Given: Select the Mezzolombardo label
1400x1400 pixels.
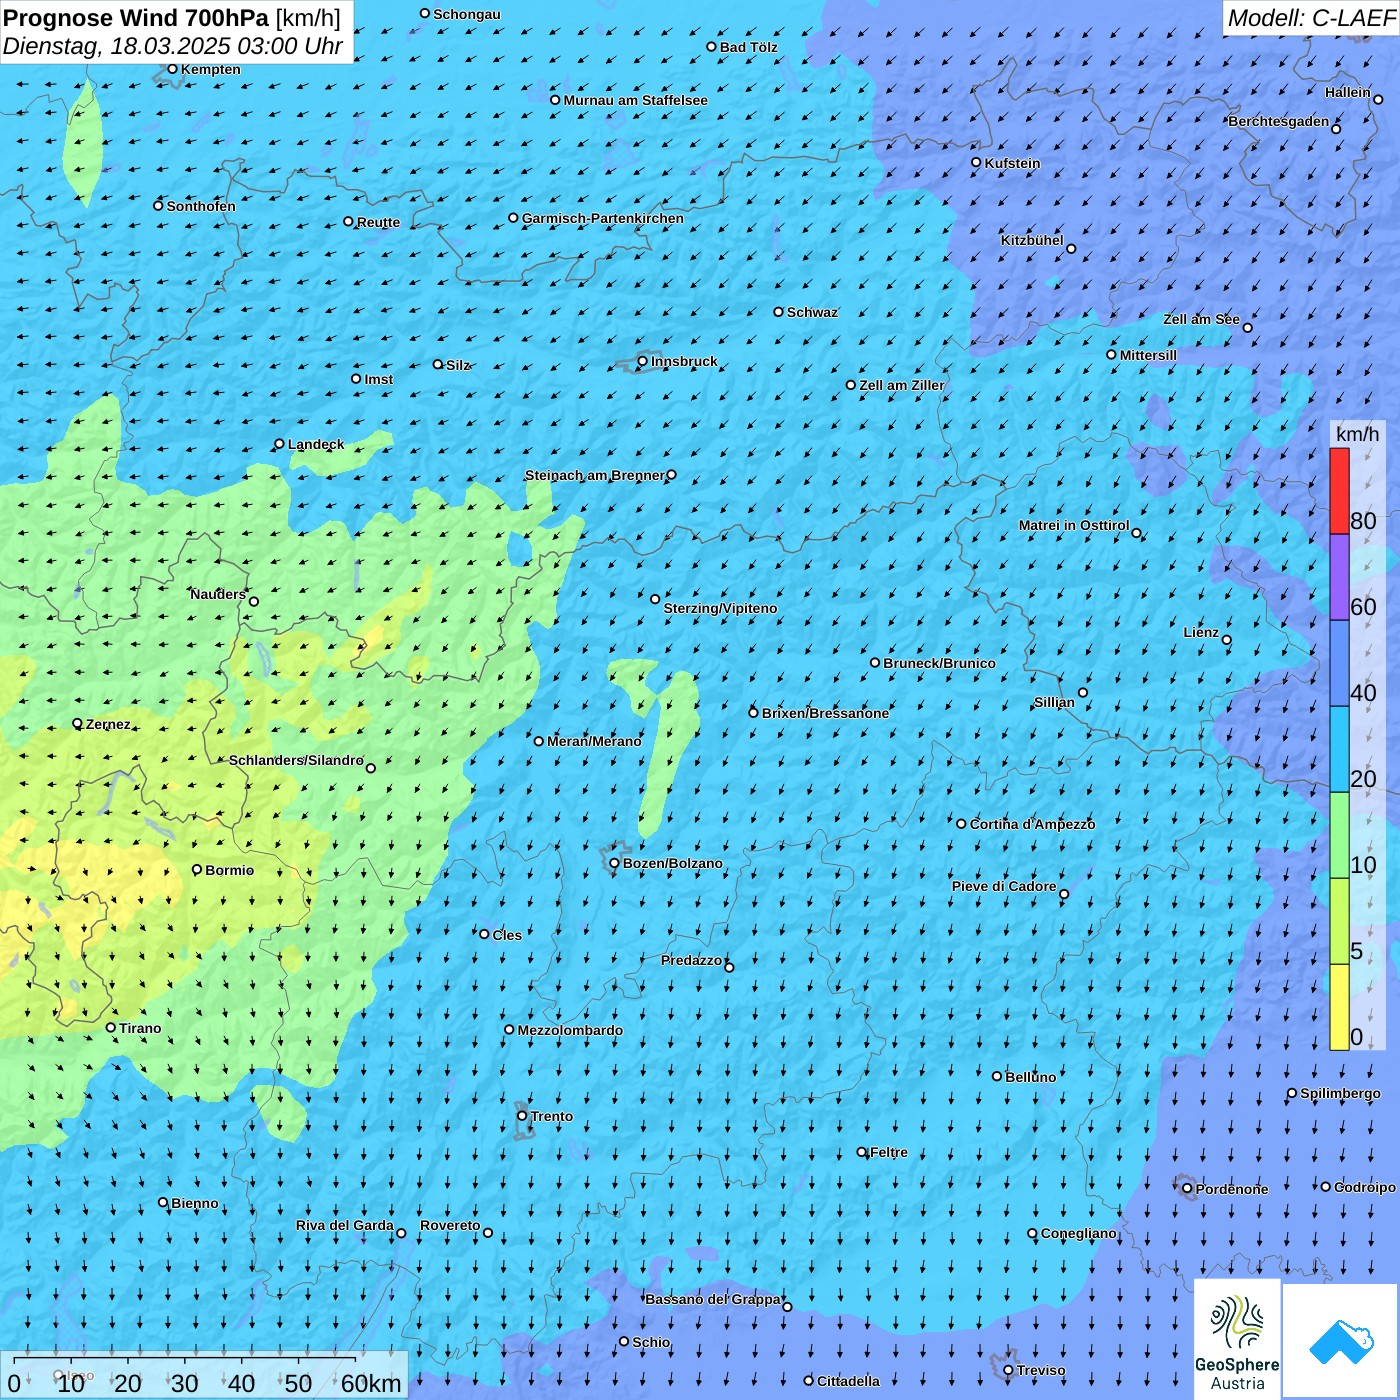Looking at the screenshot, I should pos(570,1030).
